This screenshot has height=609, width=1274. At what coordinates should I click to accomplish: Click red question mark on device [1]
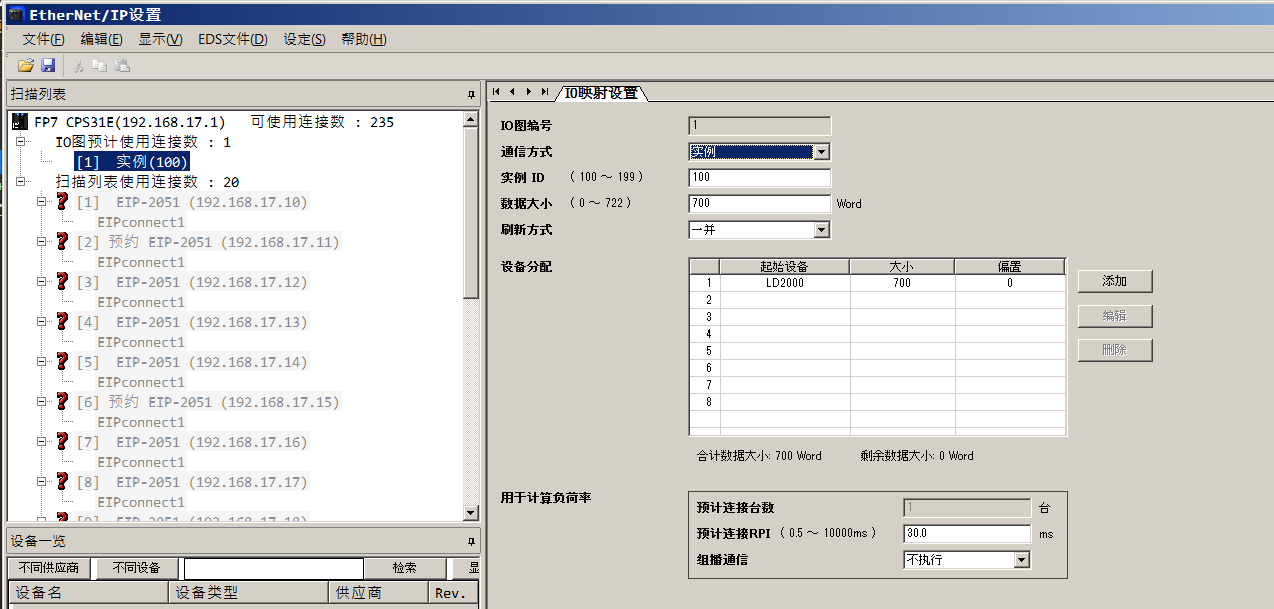click(62, 202)
